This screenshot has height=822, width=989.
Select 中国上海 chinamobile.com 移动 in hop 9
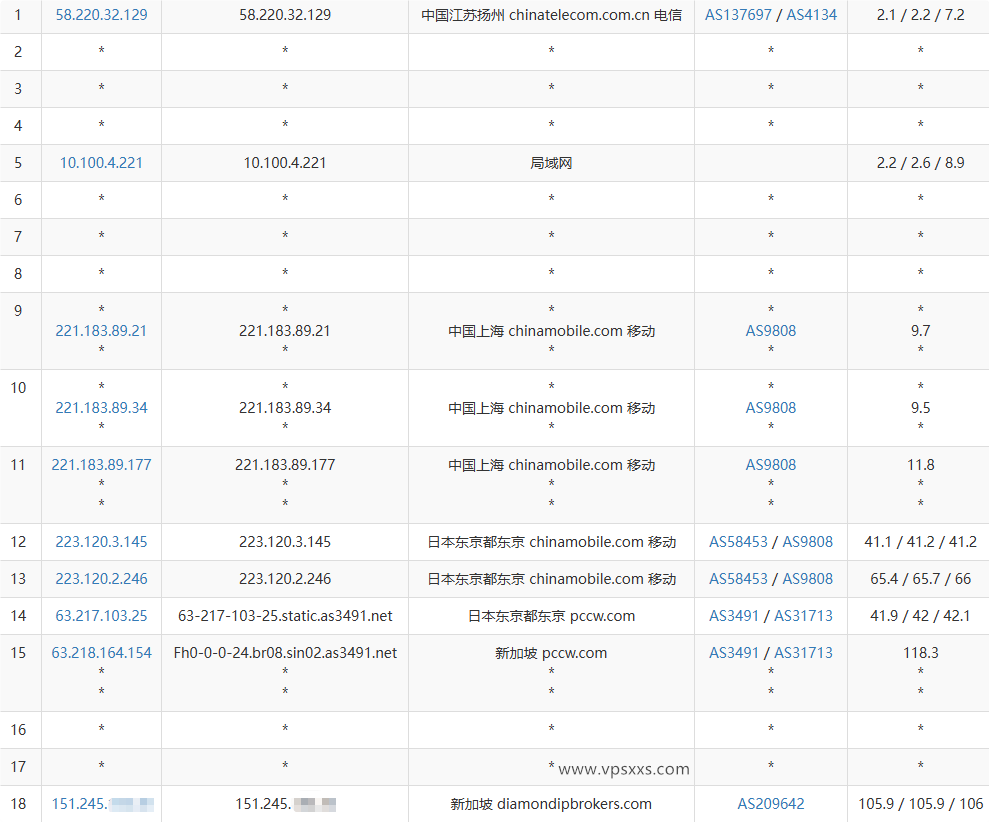tap(551, 331)
